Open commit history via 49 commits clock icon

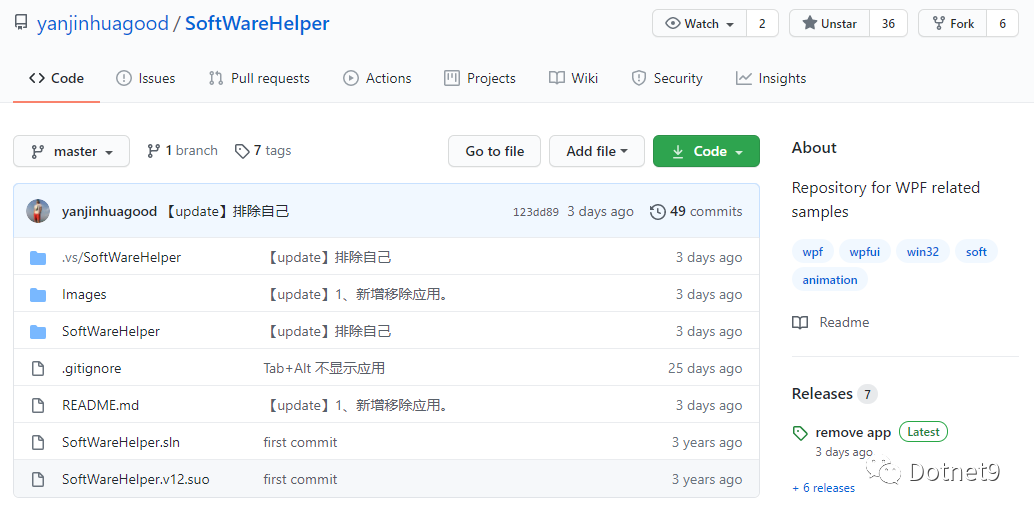(657, 212)
